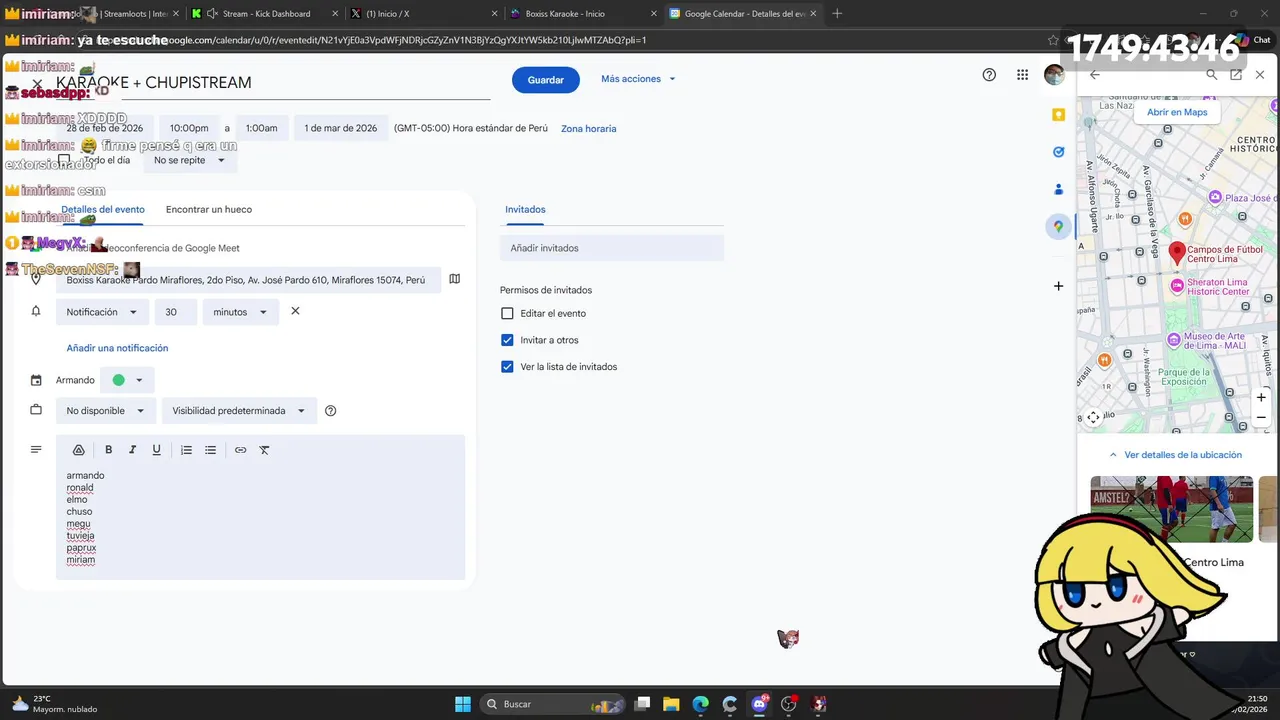Click the Campos de Fútbol map pin
1280x720 pixels.
1177,252
